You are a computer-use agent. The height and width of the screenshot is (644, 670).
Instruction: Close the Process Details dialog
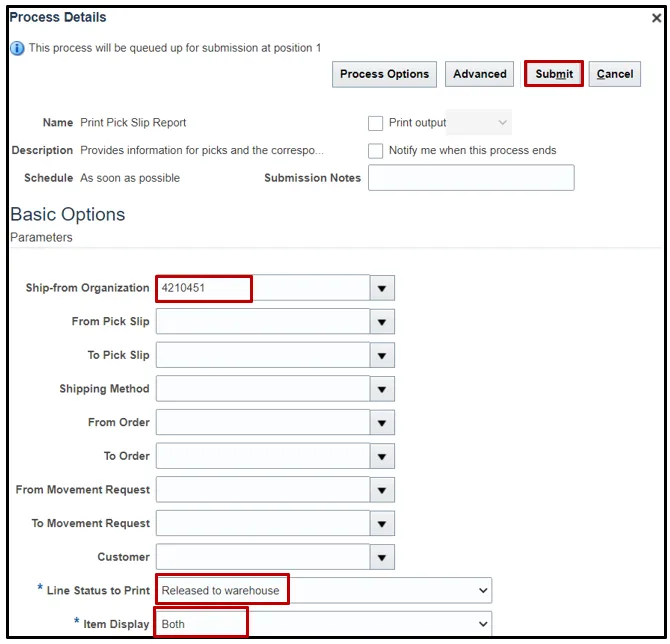pos(655,18)
